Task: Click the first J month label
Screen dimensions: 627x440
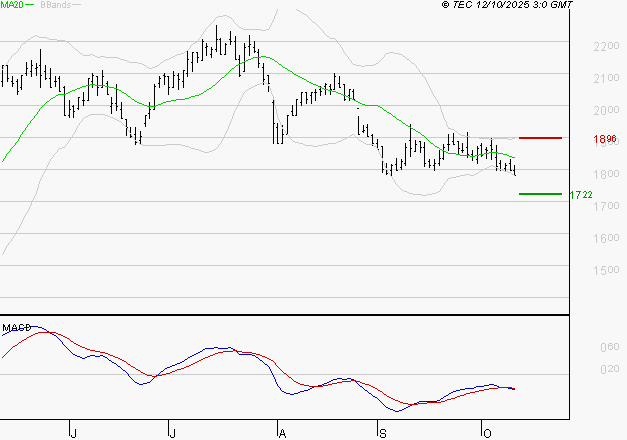Action: 73,434
